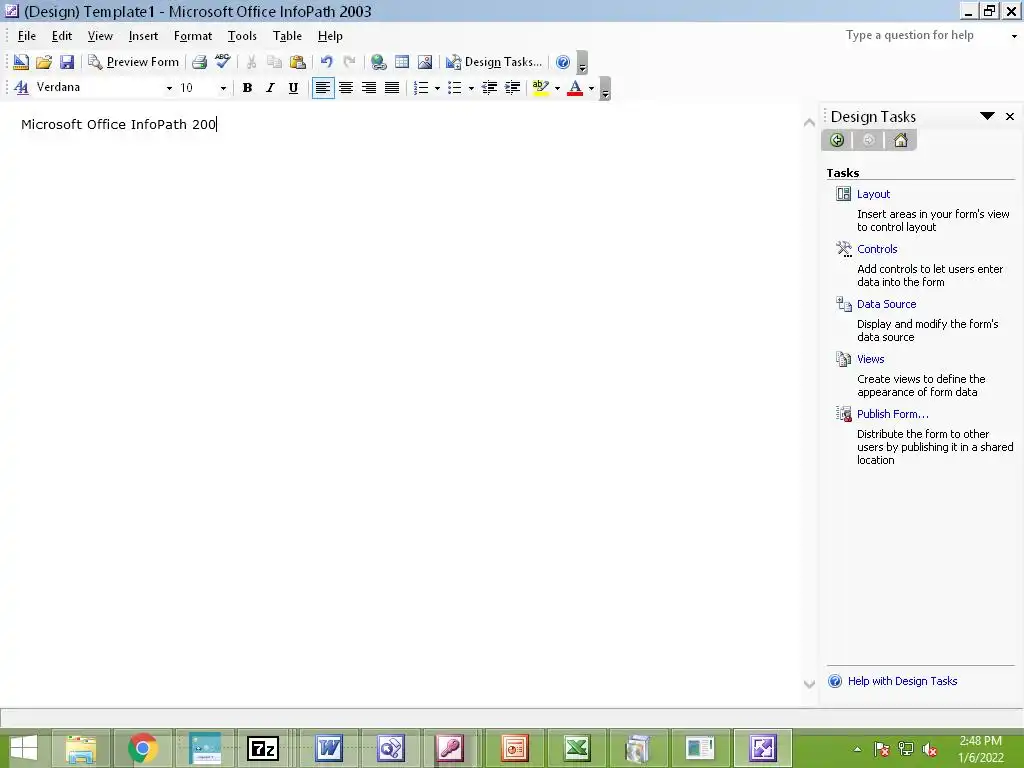Select Justify alignment

[392, 88]
